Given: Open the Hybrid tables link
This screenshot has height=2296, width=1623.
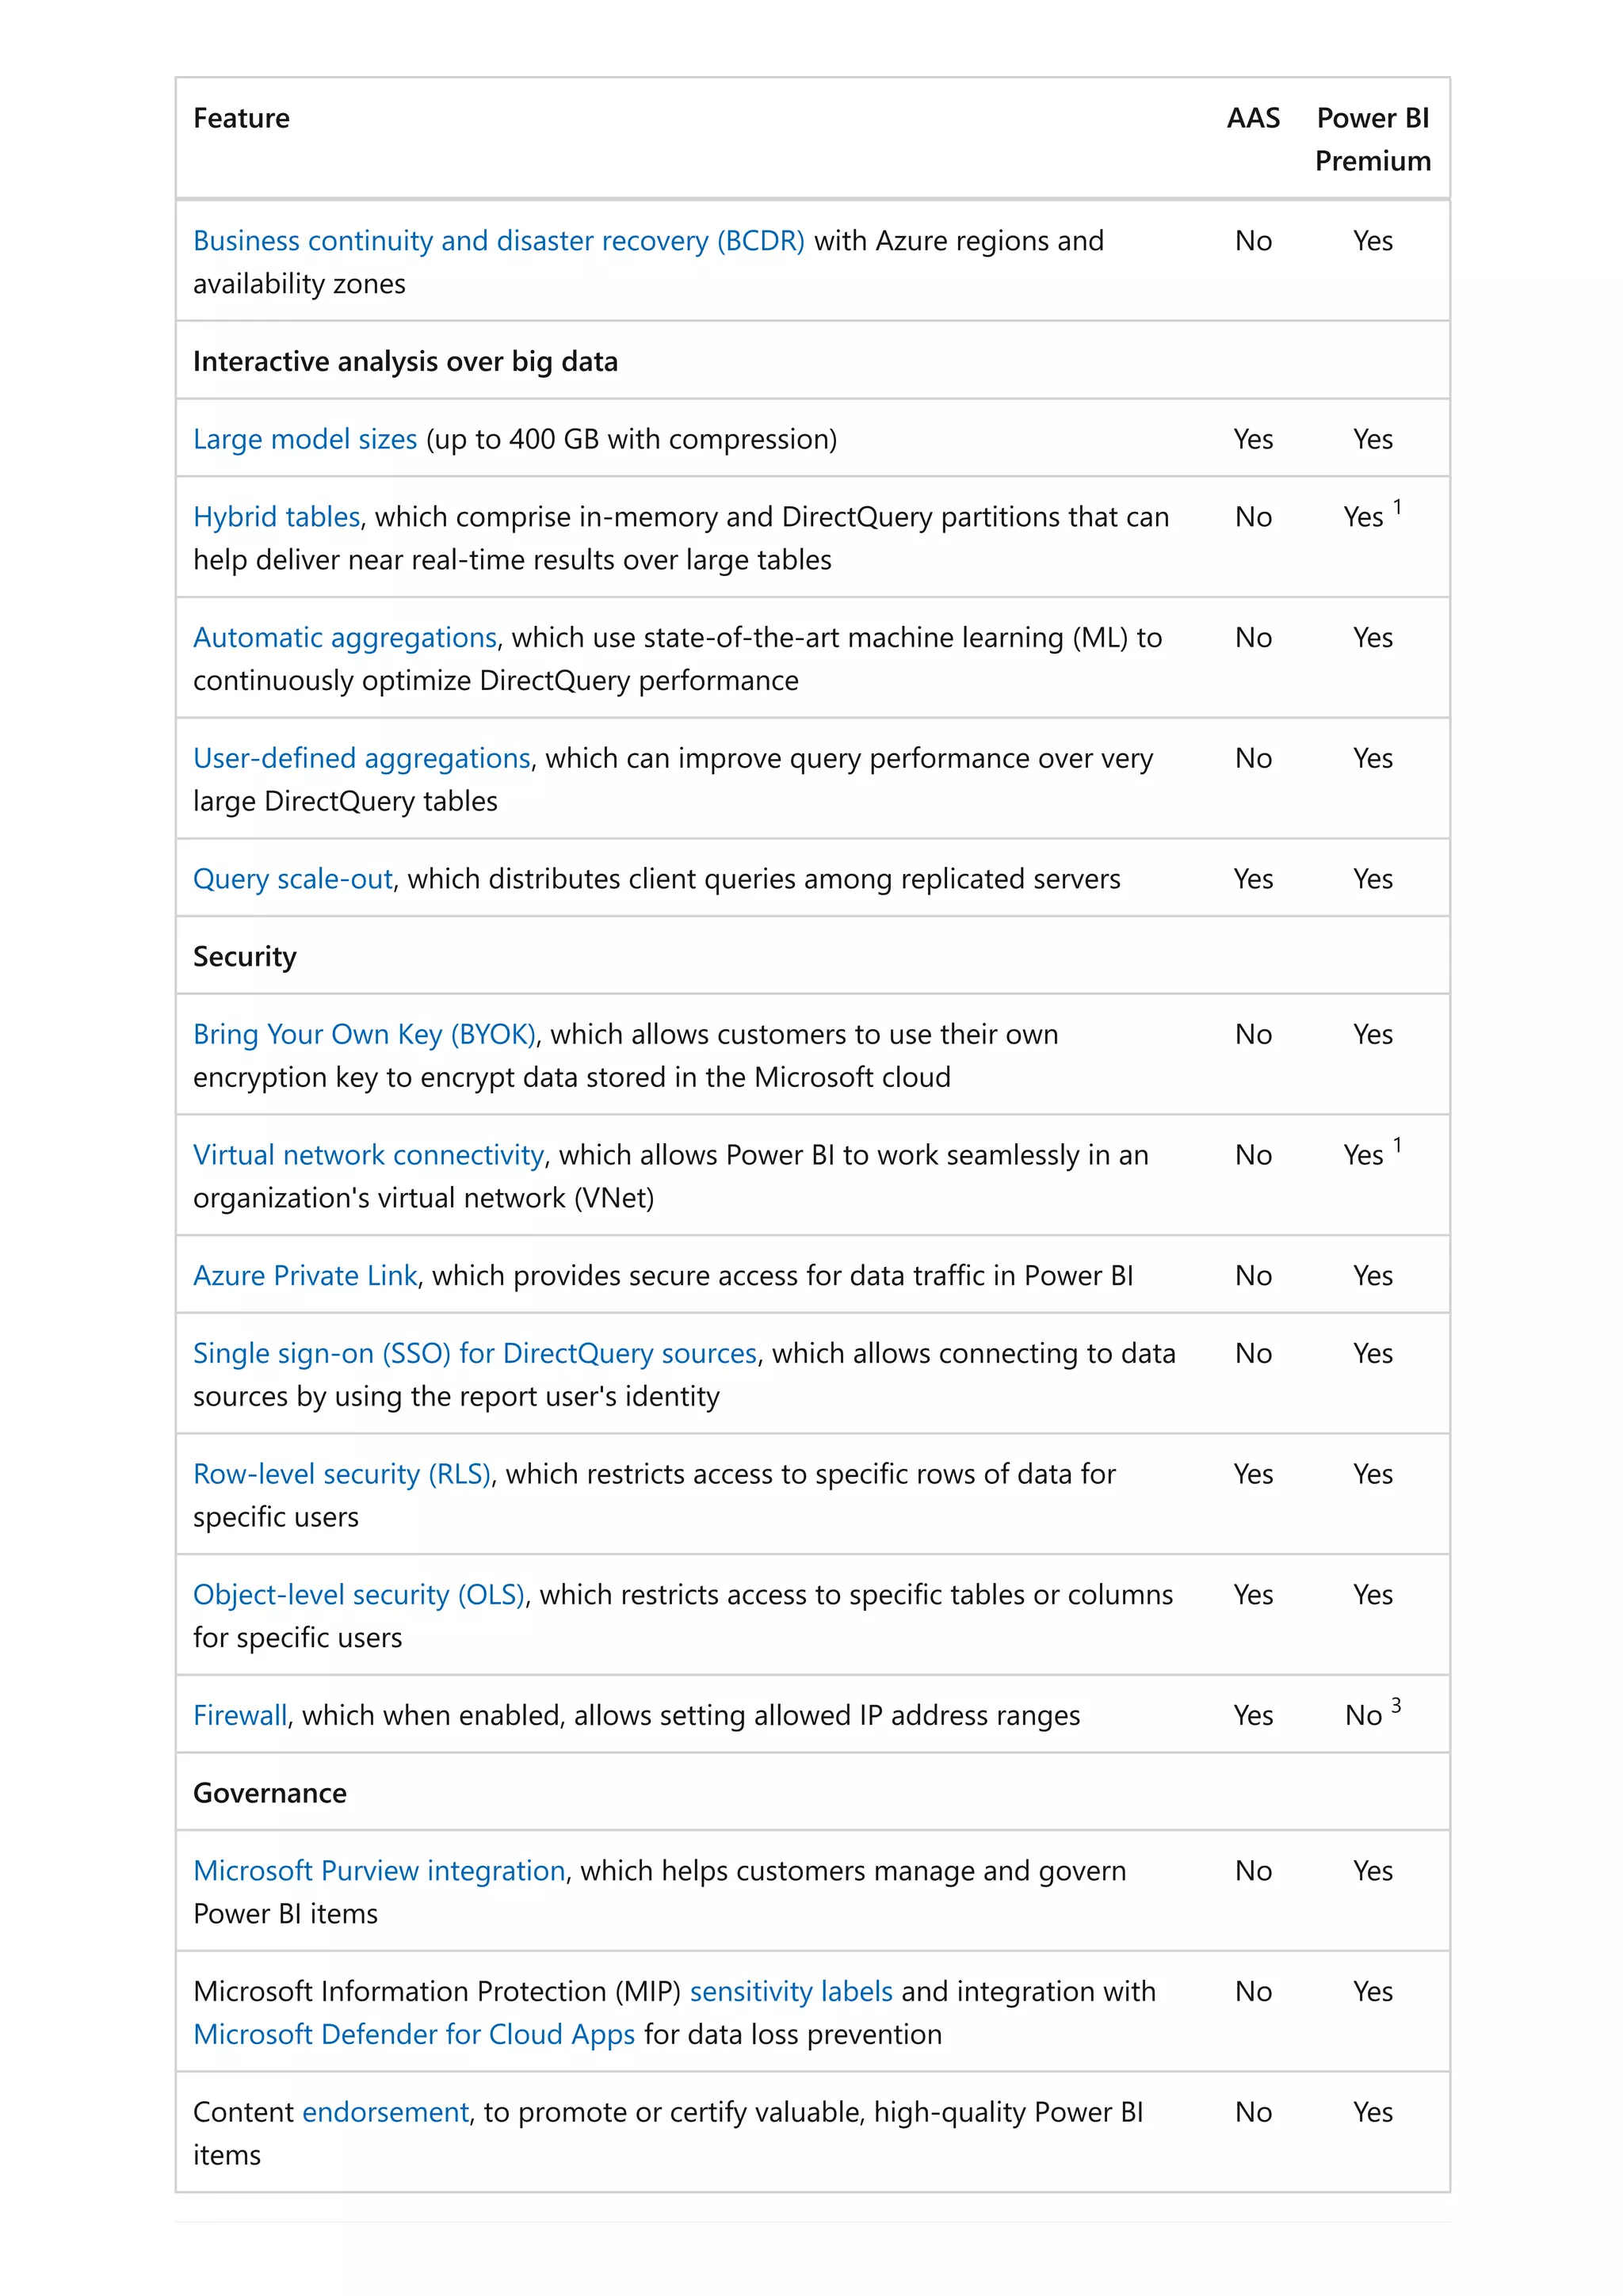Looking at the screenshot, I should click(276, 517).
